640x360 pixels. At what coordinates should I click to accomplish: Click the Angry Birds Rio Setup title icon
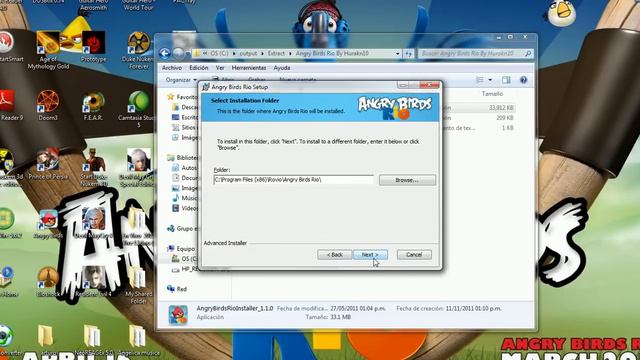click(x=206, y=87)
